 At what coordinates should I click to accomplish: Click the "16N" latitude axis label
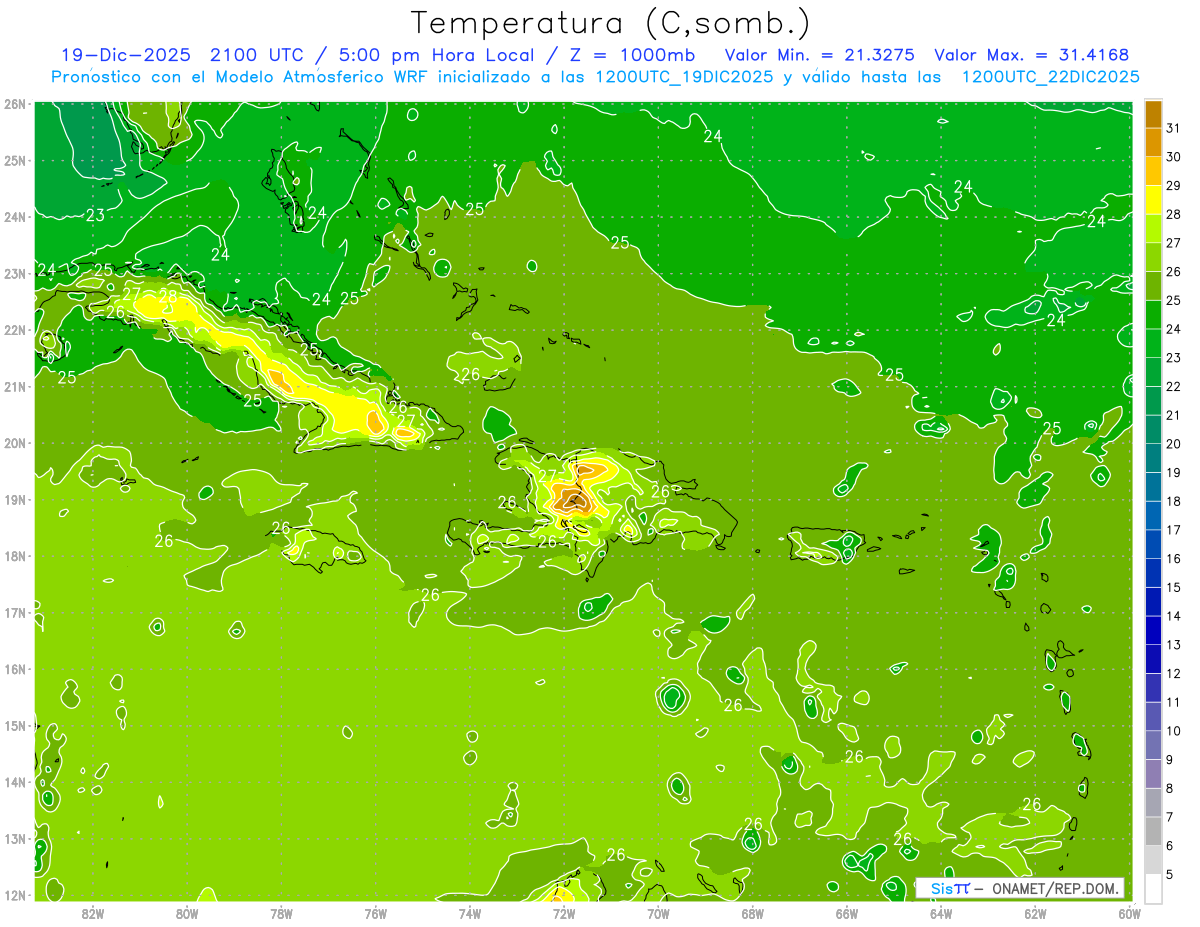click(x=15, y=669)
